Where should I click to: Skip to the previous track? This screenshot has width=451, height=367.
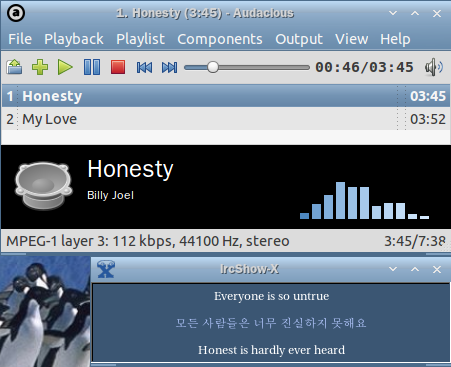(x=144, y=67)
